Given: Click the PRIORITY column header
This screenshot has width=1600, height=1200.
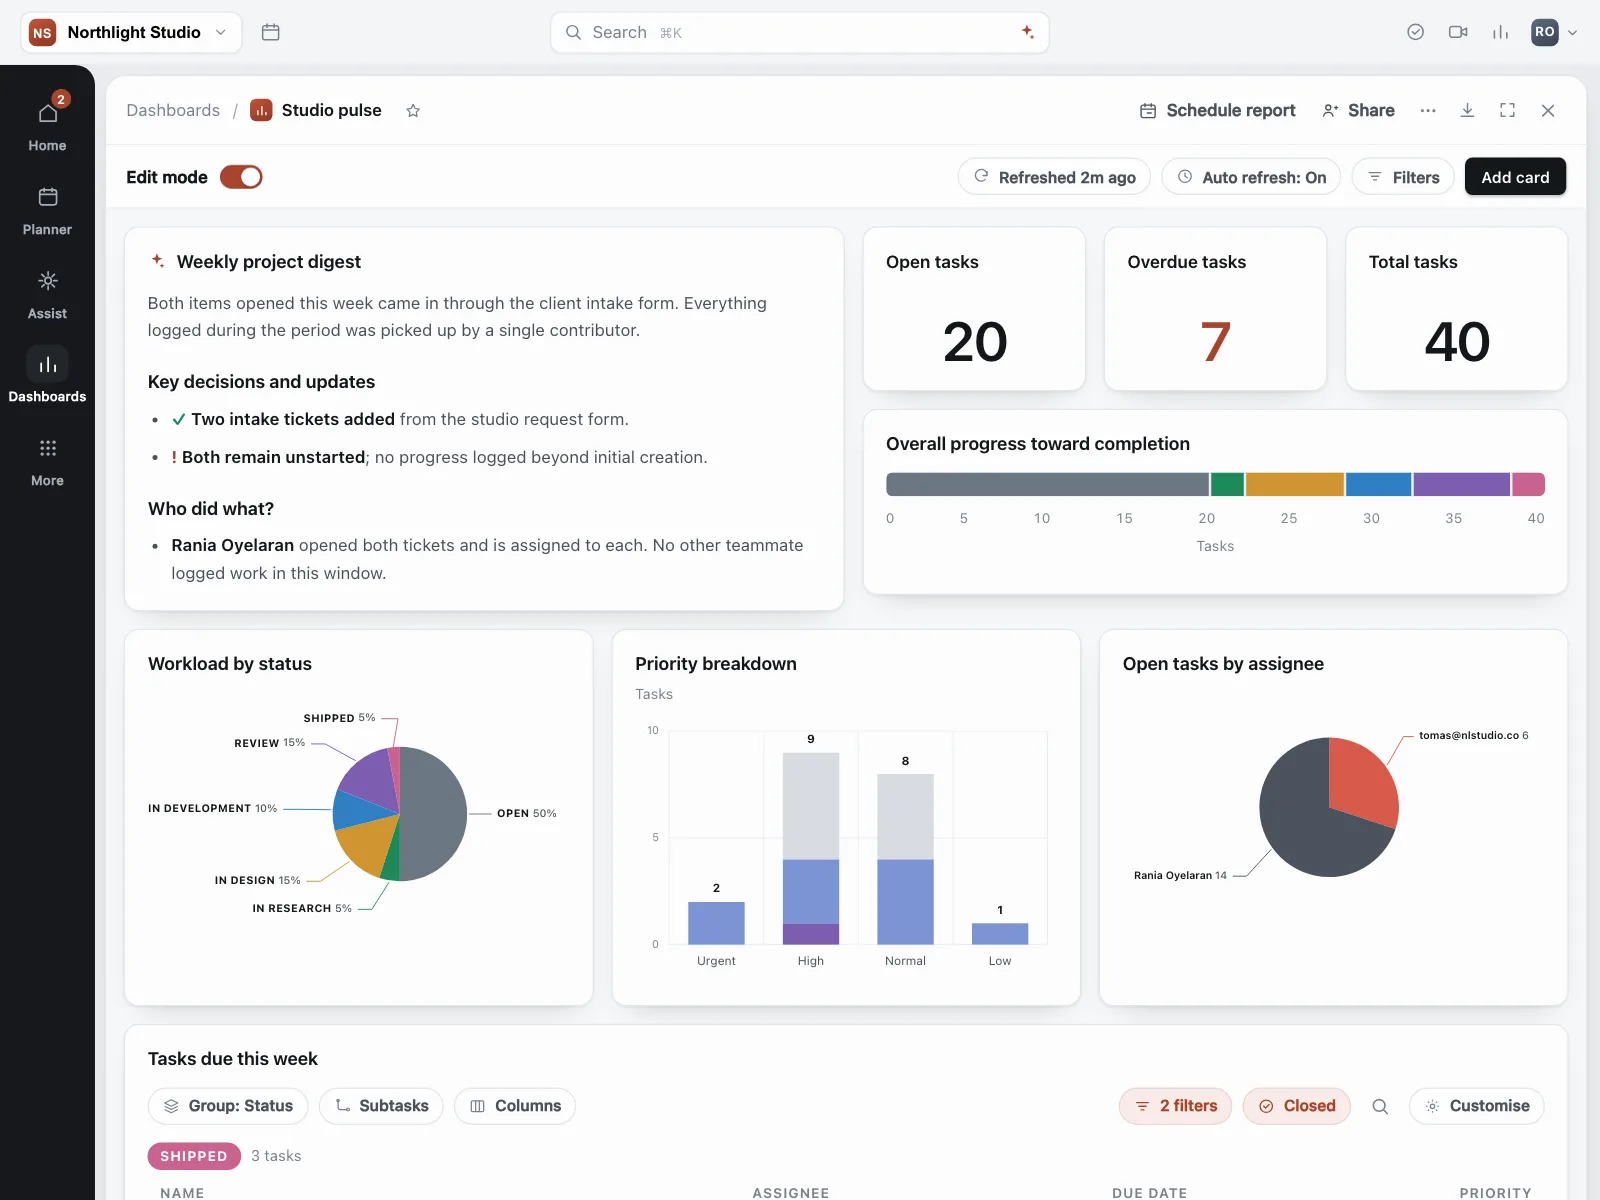Looking at the screenshot, I should 1495,1192.
